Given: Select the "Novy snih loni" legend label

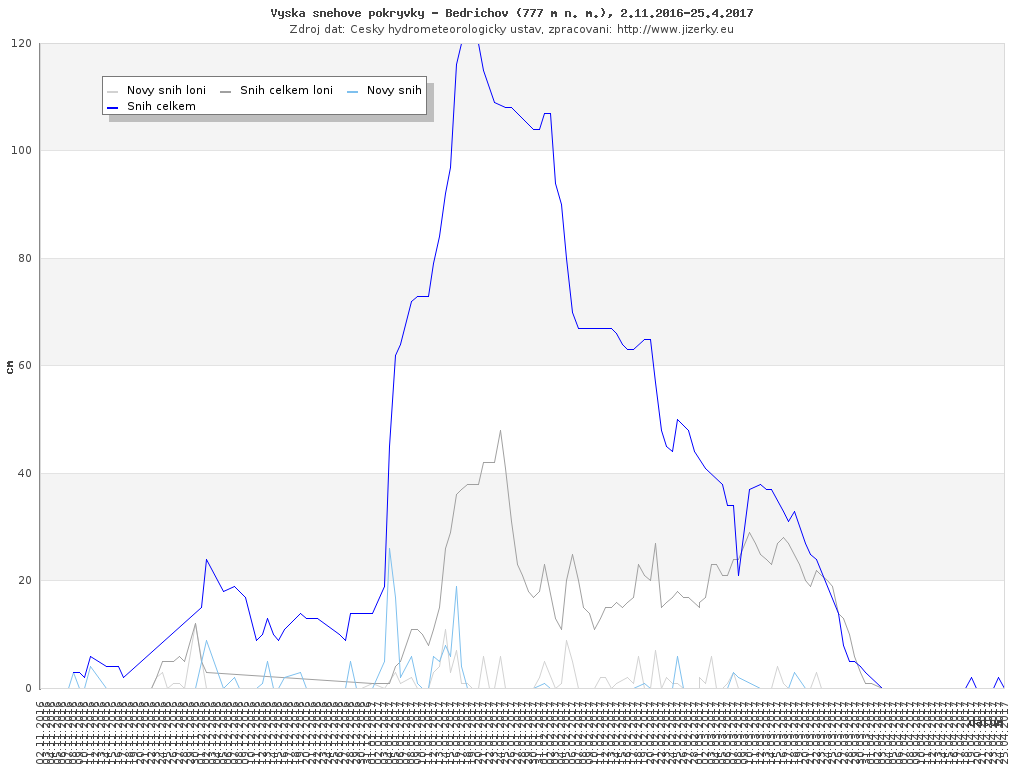Looking at the screenshot, I should [166, 90].
